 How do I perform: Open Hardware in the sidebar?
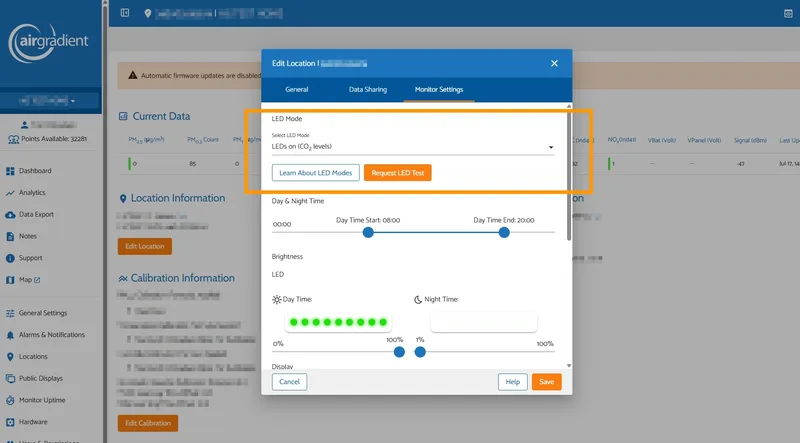33,422
